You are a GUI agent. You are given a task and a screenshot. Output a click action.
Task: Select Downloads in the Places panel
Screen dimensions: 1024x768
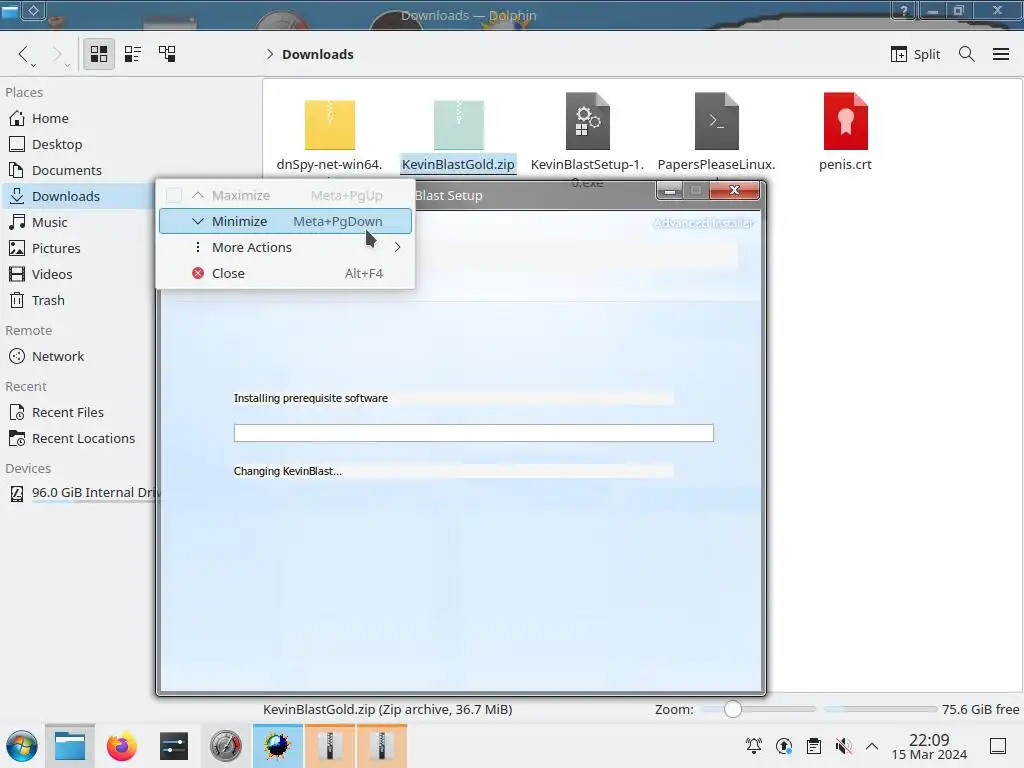click(78, 197)
